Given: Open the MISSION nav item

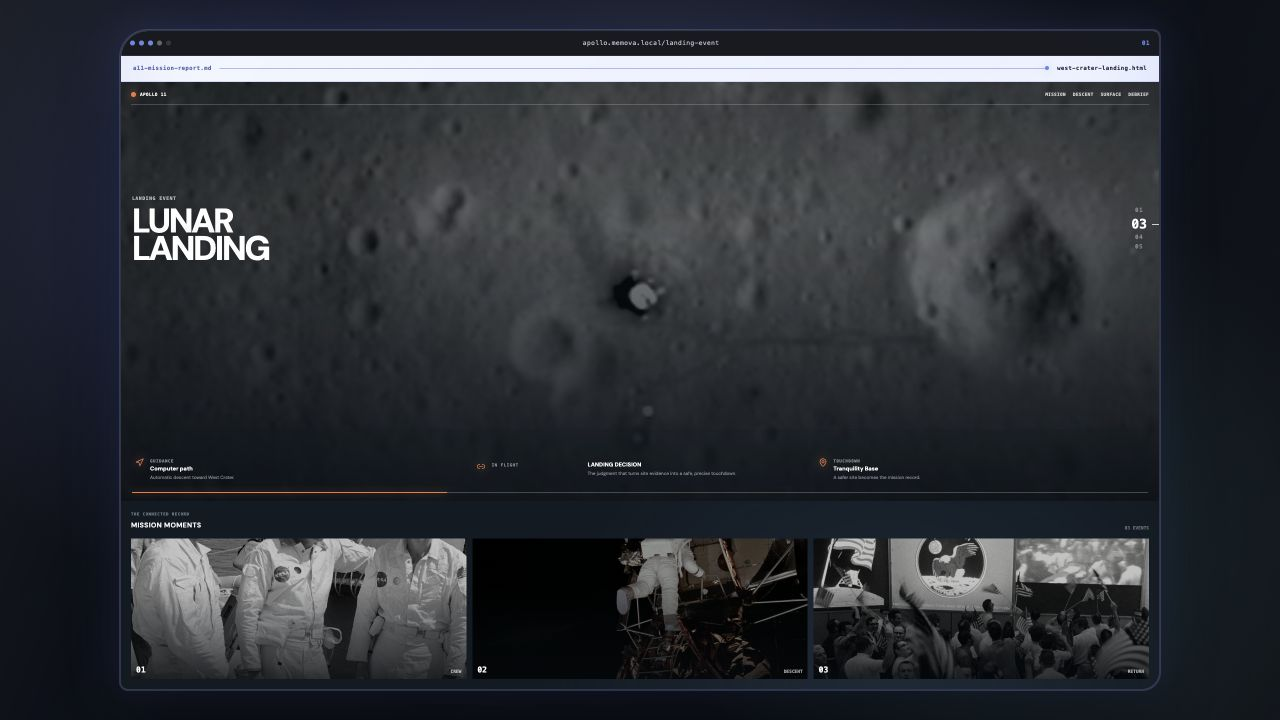Looking at the screenshot, I should pyautogui.click(x=1055, y=94).
